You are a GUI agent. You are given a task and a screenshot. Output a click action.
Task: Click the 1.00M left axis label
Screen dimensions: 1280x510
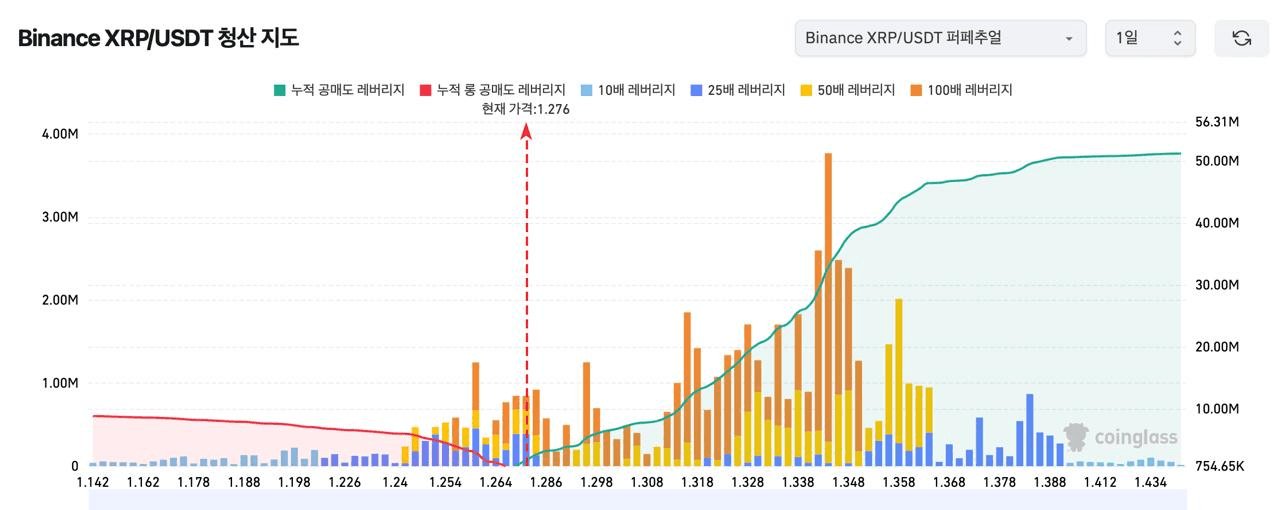coord(60,383)
